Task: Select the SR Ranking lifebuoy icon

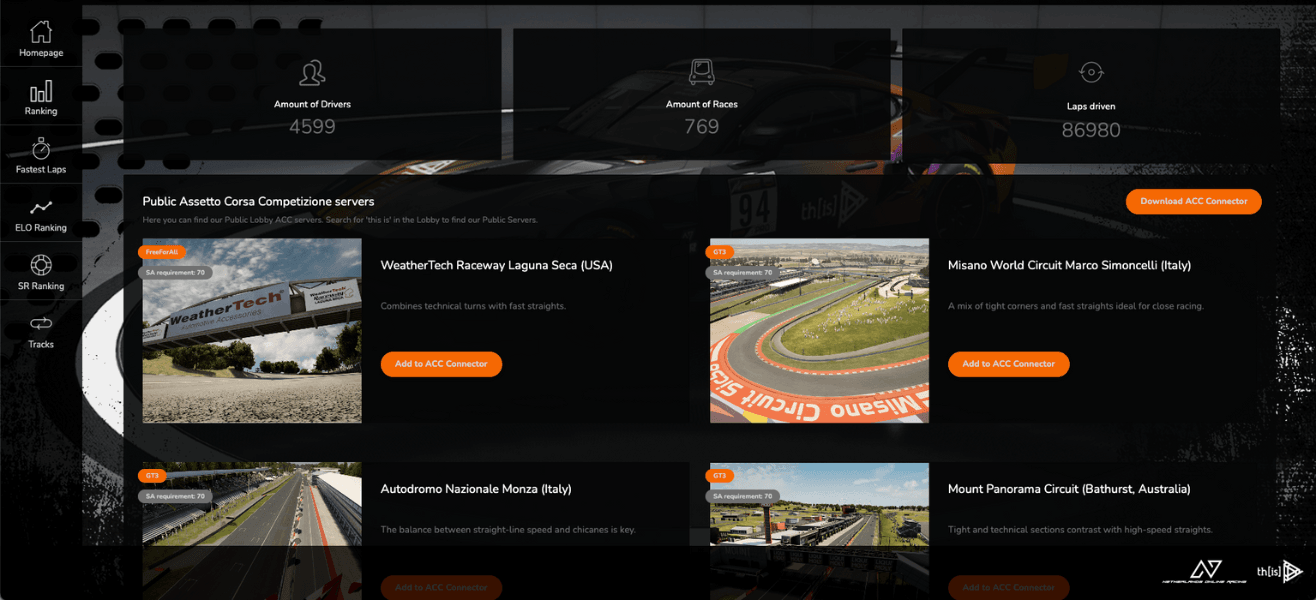Action: tap(41, 266)
